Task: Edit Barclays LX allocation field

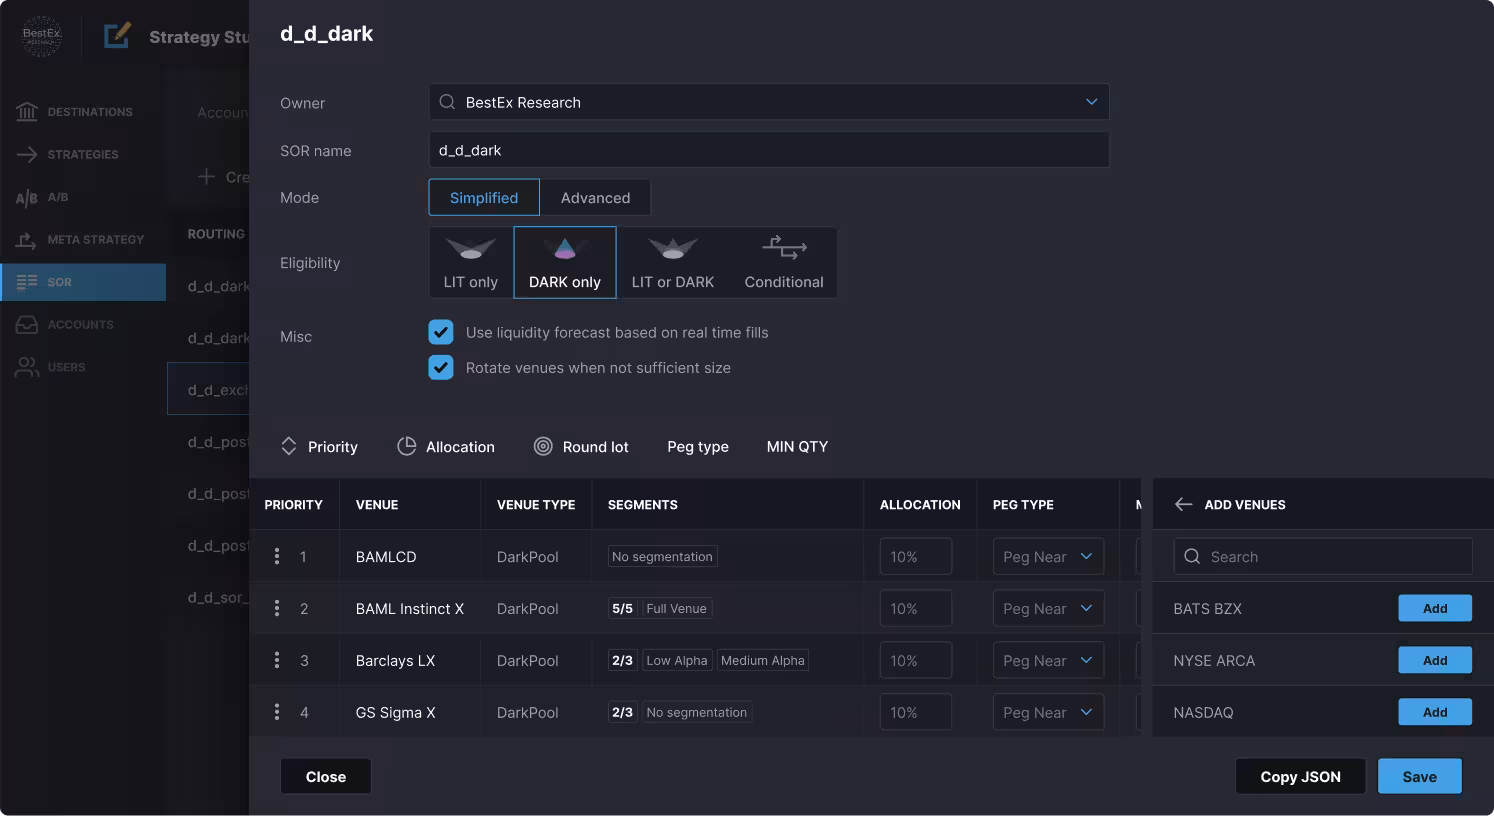Action: click(x=916, y=661)
